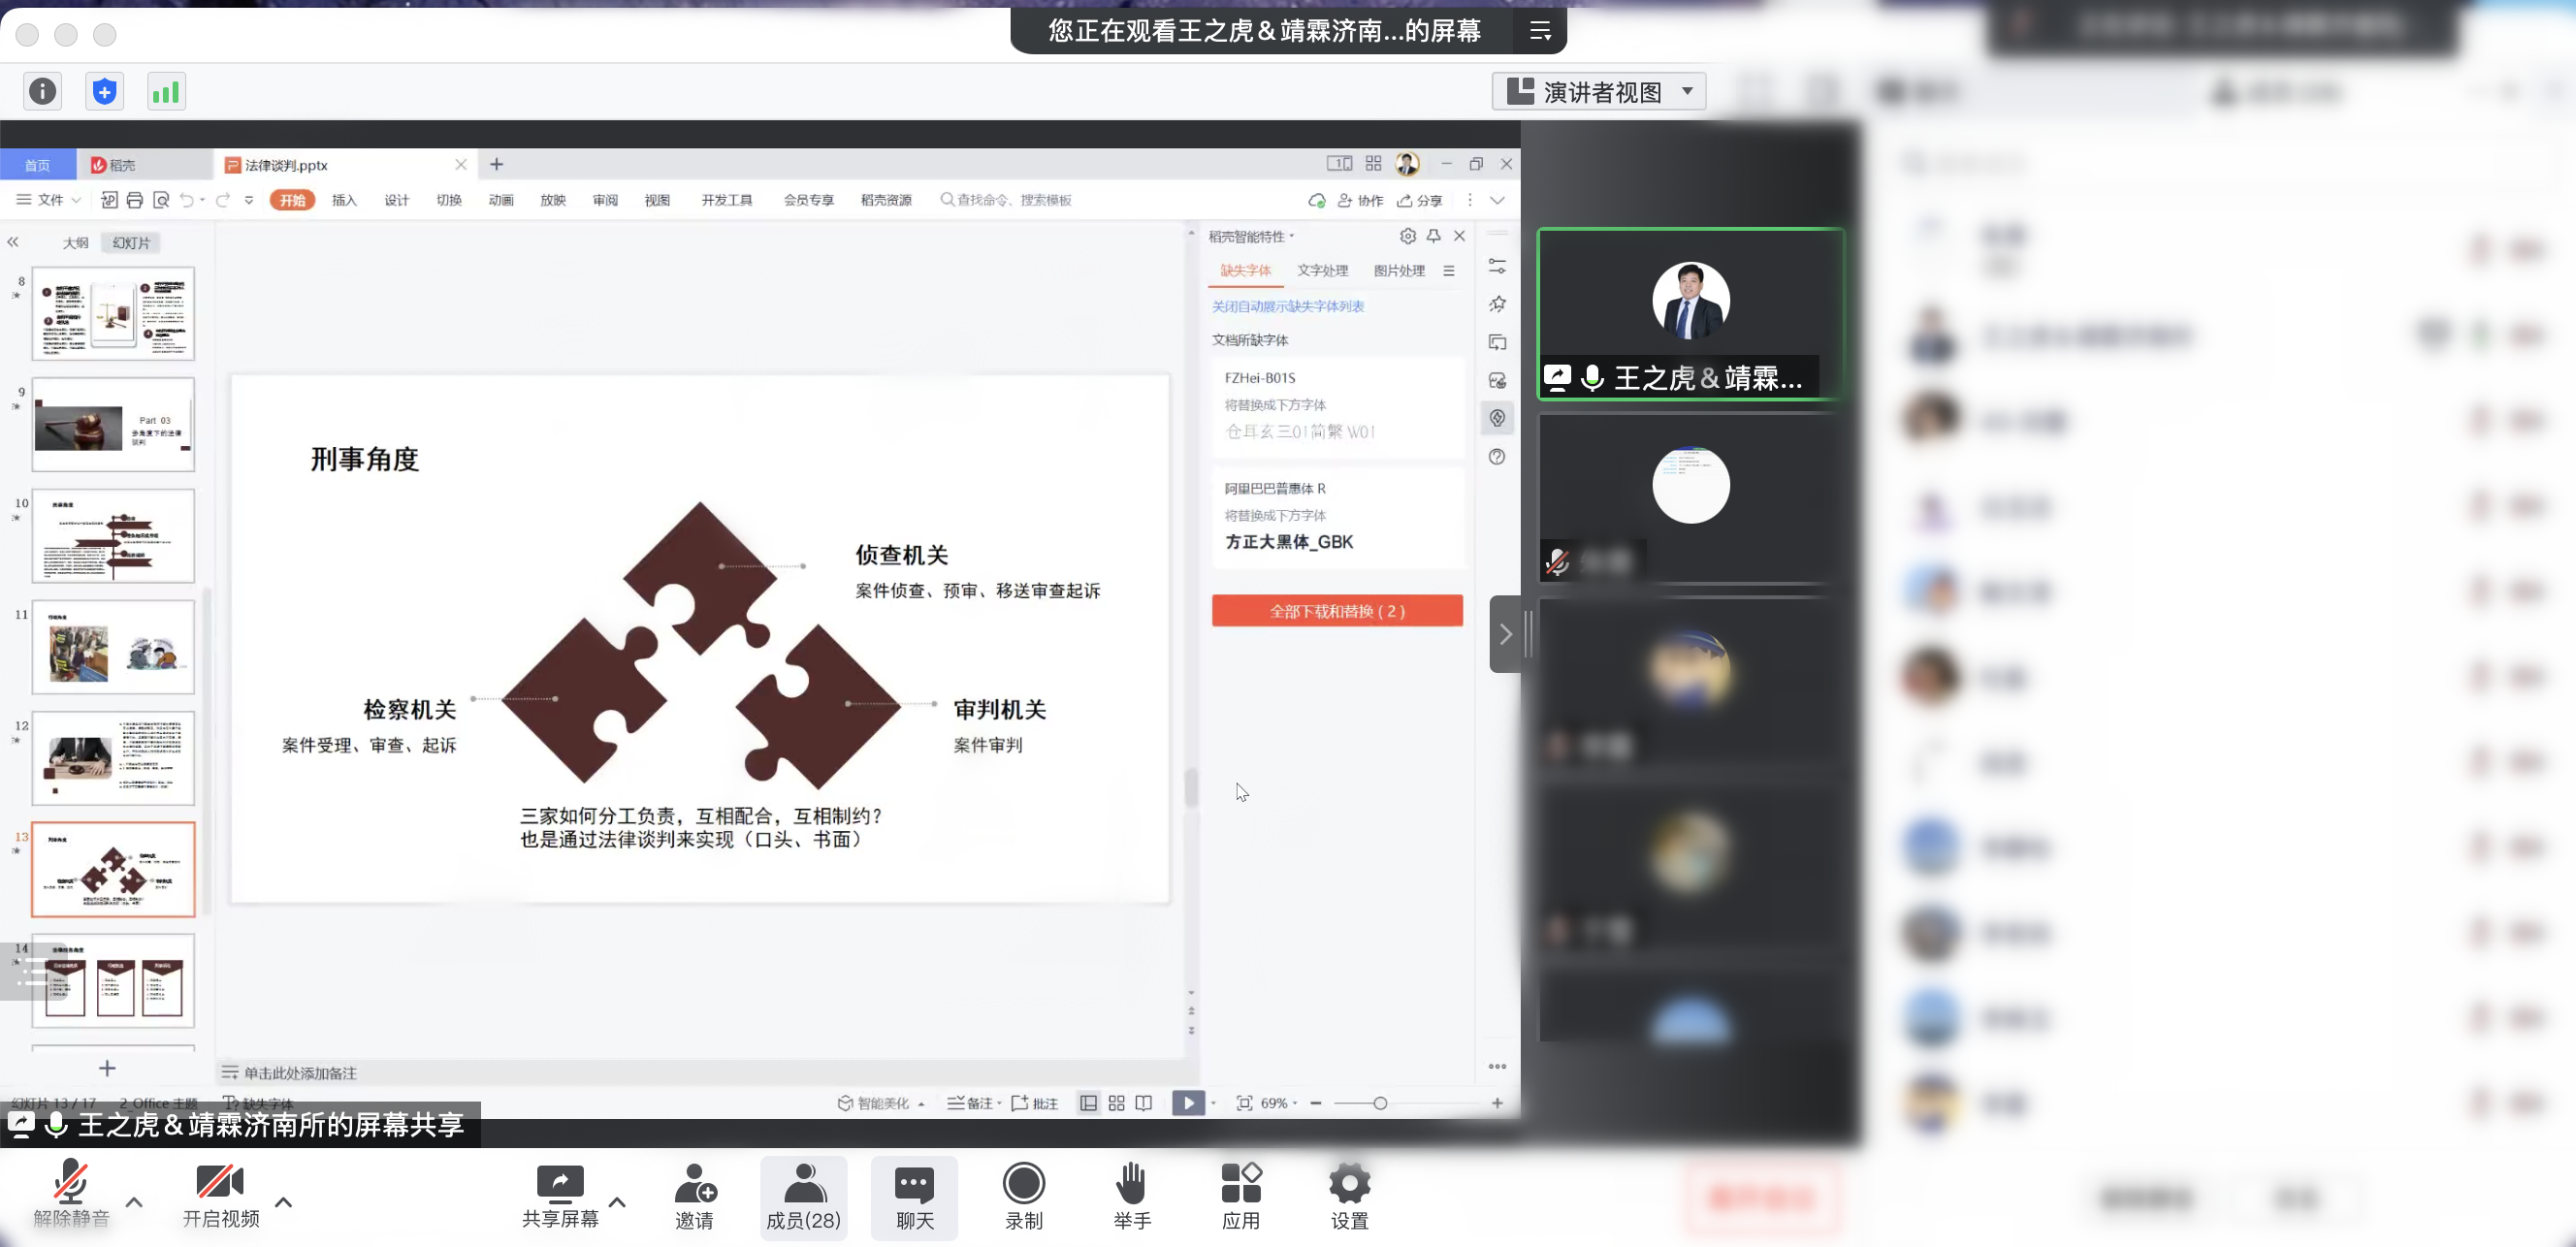Image resolution: width=2576 pixels, height=1247 pixels.
Task: Select the 文字处理 panel tab
Action: pyautogui.click(x=1322, y=271)
